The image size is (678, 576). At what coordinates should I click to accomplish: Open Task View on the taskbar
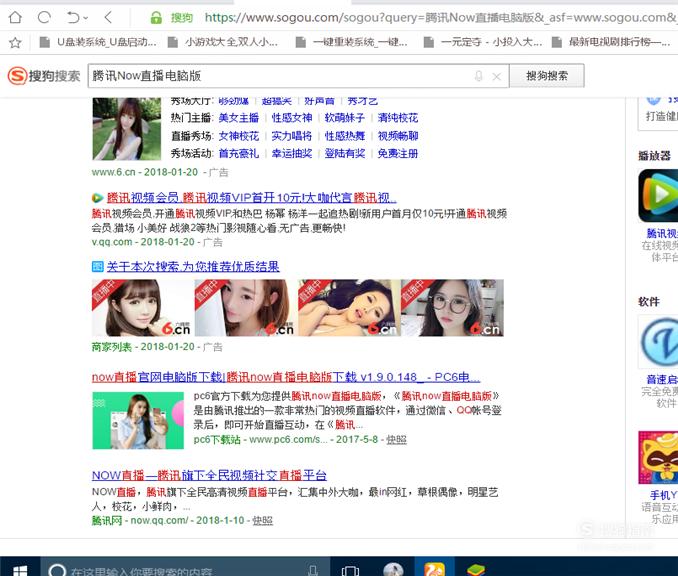point(350,570)
